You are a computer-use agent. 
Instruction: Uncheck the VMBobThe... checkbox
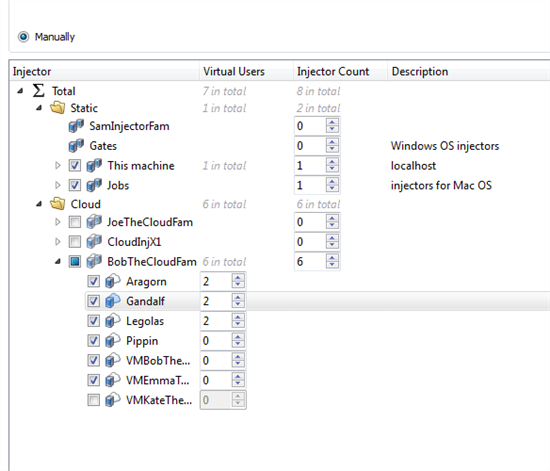[x=93, y=360]
